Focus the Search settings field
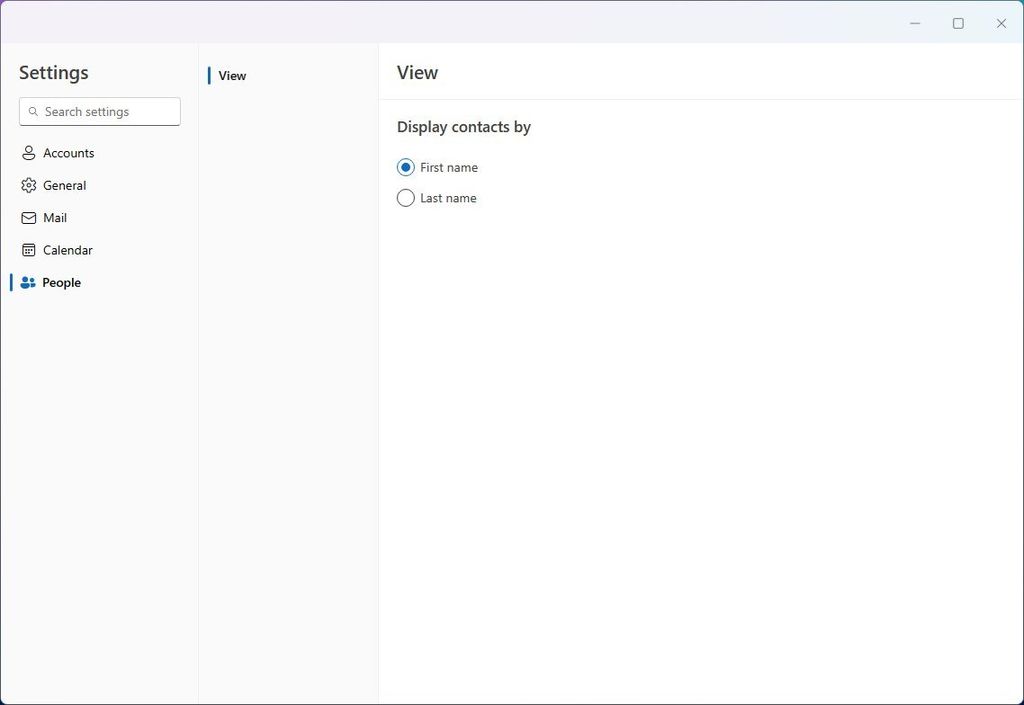 pyautogui.click(x=100, y=112)
